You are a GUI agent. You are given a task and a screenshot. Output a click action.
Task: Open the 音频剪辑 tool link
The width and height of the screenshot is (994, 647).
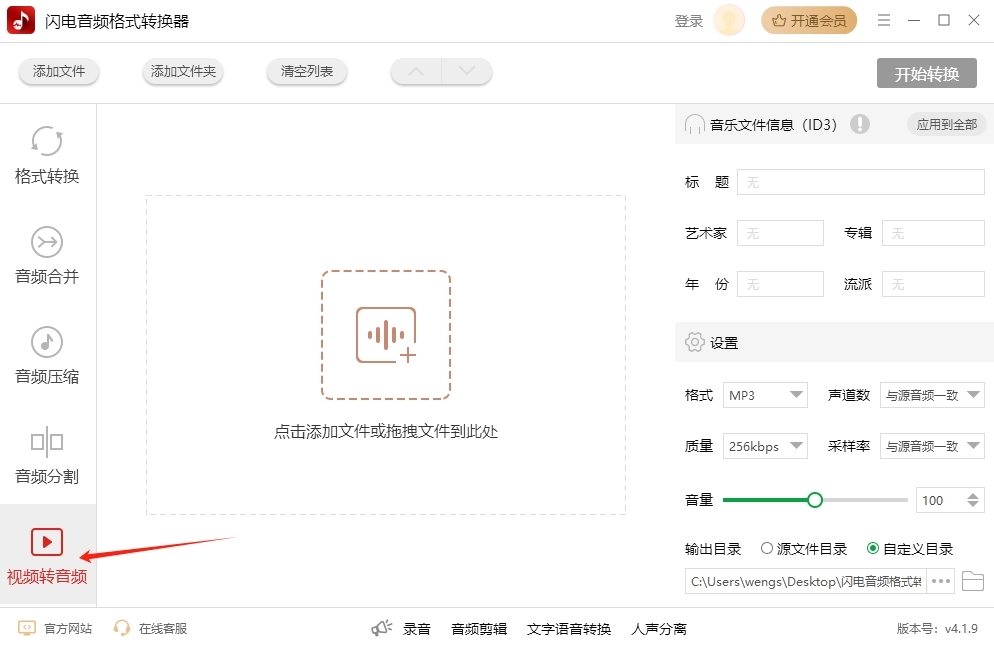pyautogui.click(x=479, y=629)
